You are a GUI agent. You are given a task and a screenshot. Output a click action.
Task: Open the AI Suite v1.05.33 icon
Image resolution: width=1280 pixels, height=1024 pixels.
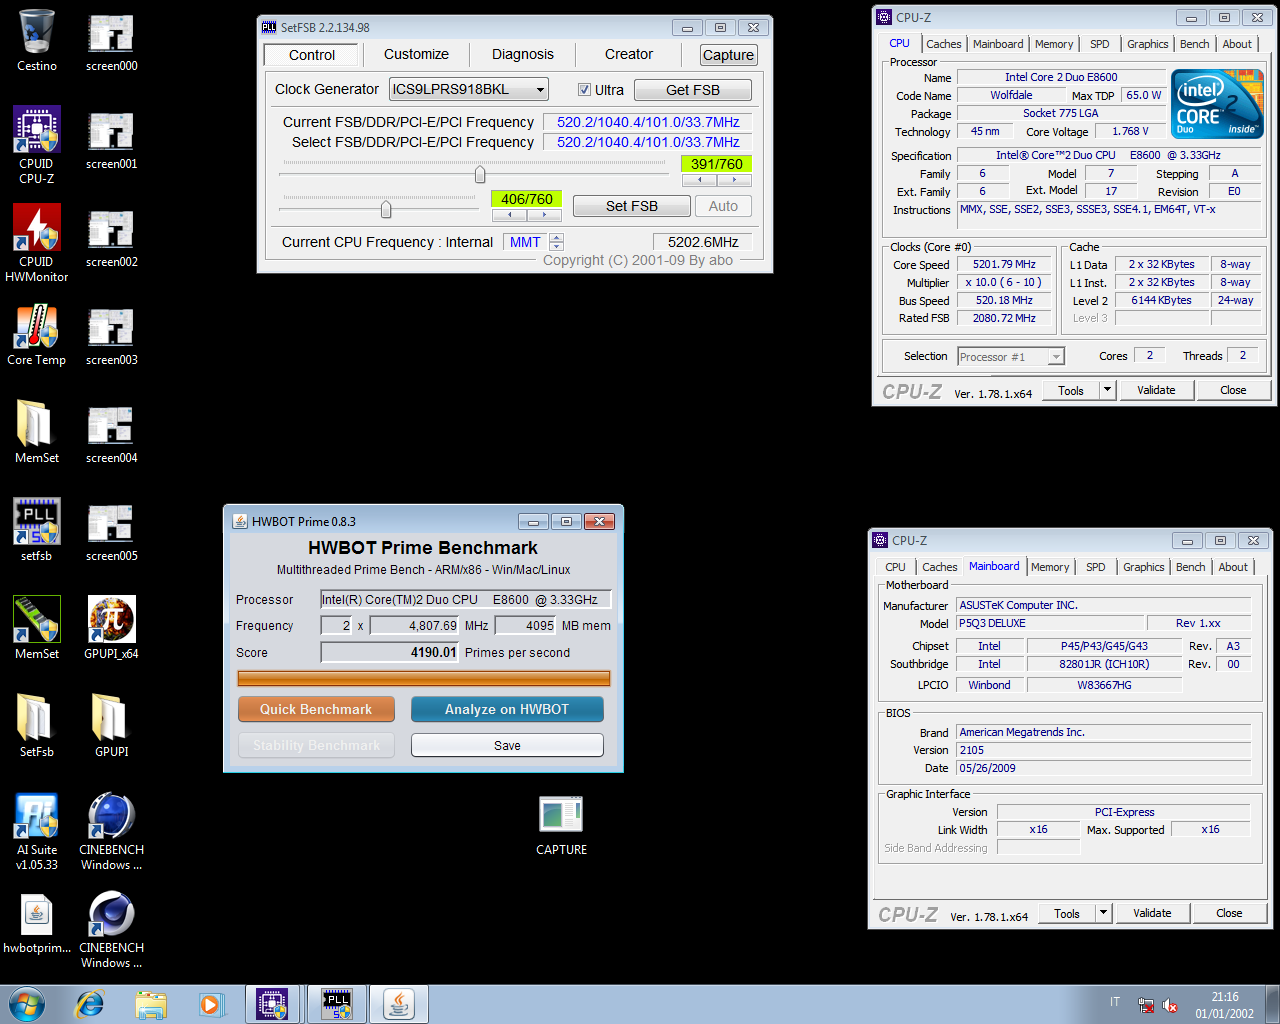(37, 831)
